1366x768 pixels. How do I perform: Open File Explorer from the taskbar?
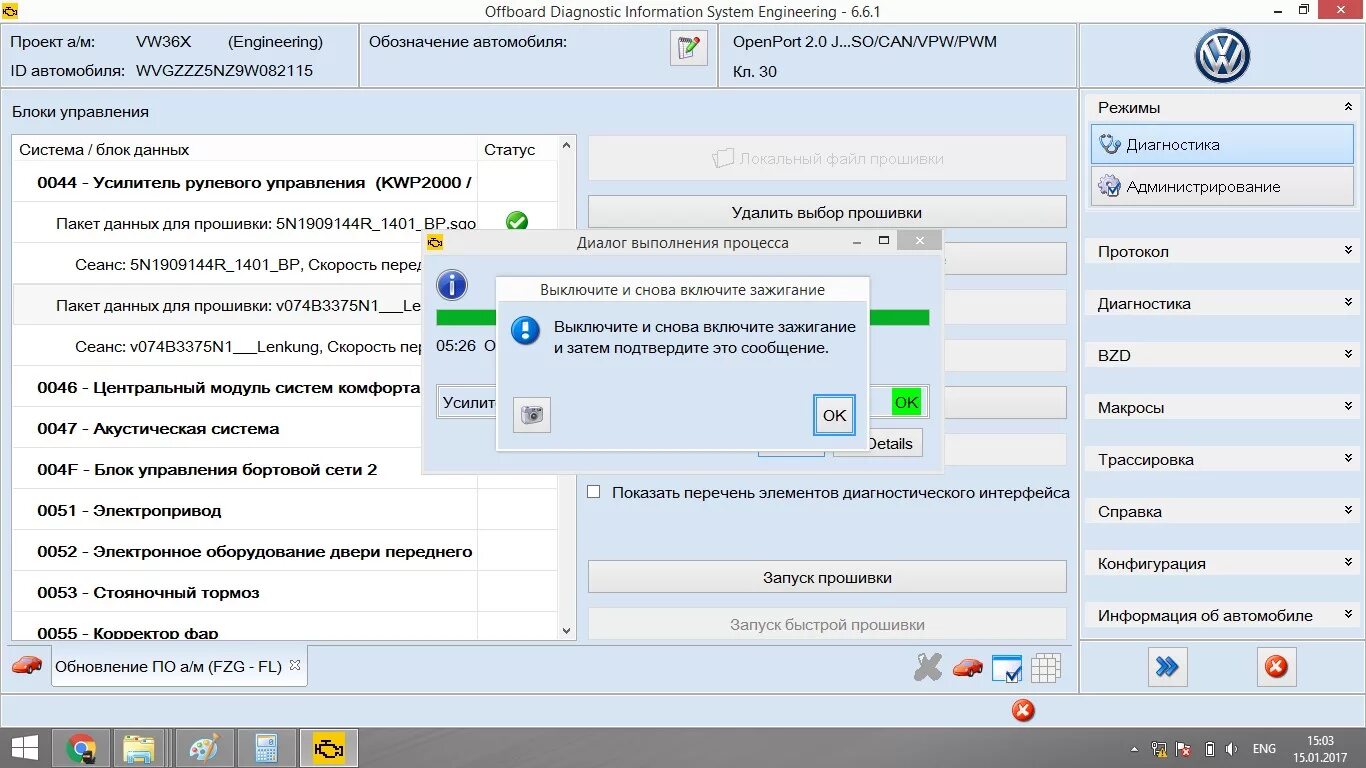[139, 748]
